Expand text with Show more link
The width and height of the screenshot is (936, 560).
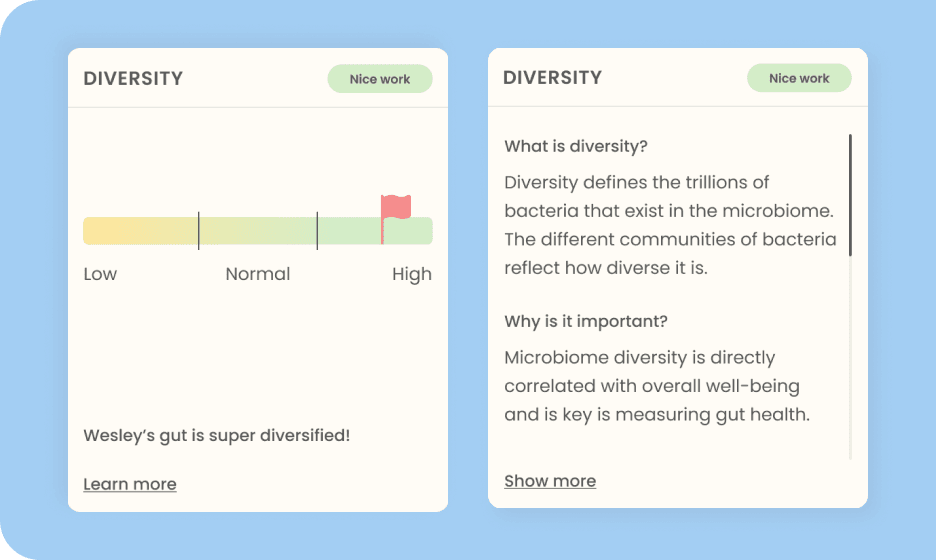(x=550, y=481)
